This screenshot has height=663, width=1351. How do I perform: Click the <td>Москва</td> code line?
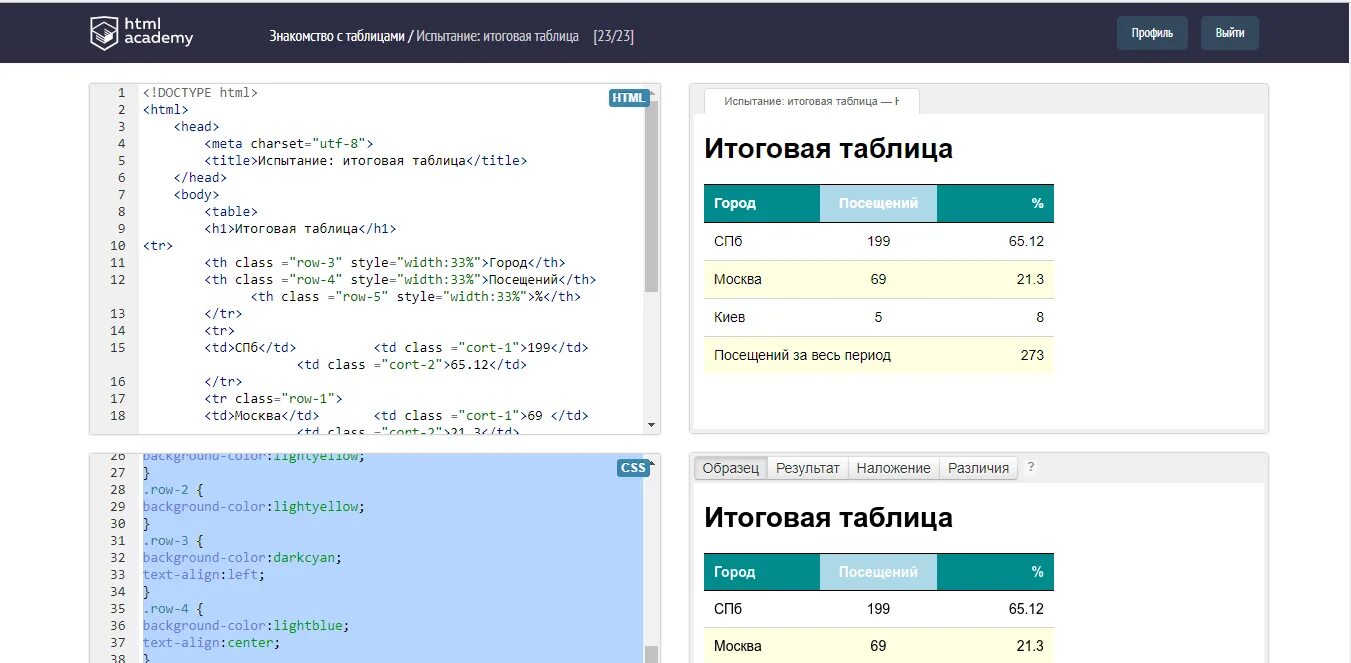click(262, 416)
